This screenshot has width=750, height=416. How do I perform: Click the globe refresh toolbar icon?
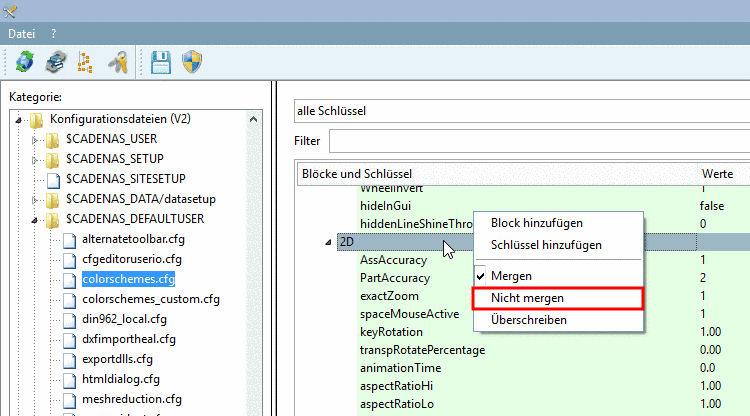coord(24,62)
